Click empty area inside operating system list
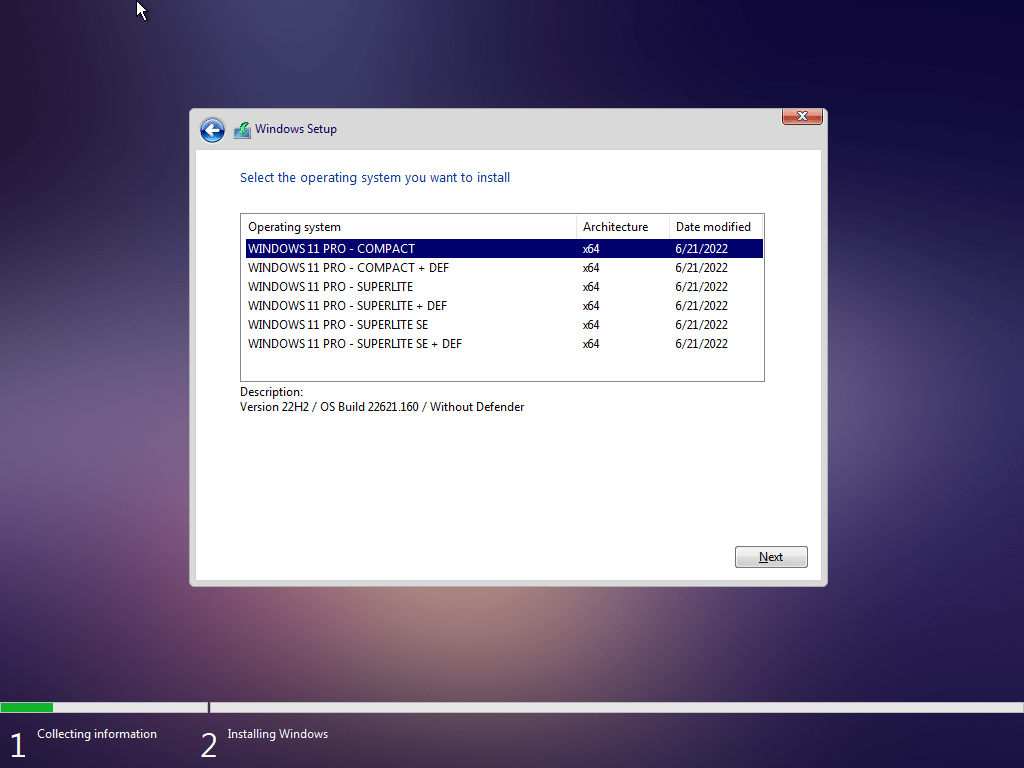1024x768 pixels. pos(500,366)
